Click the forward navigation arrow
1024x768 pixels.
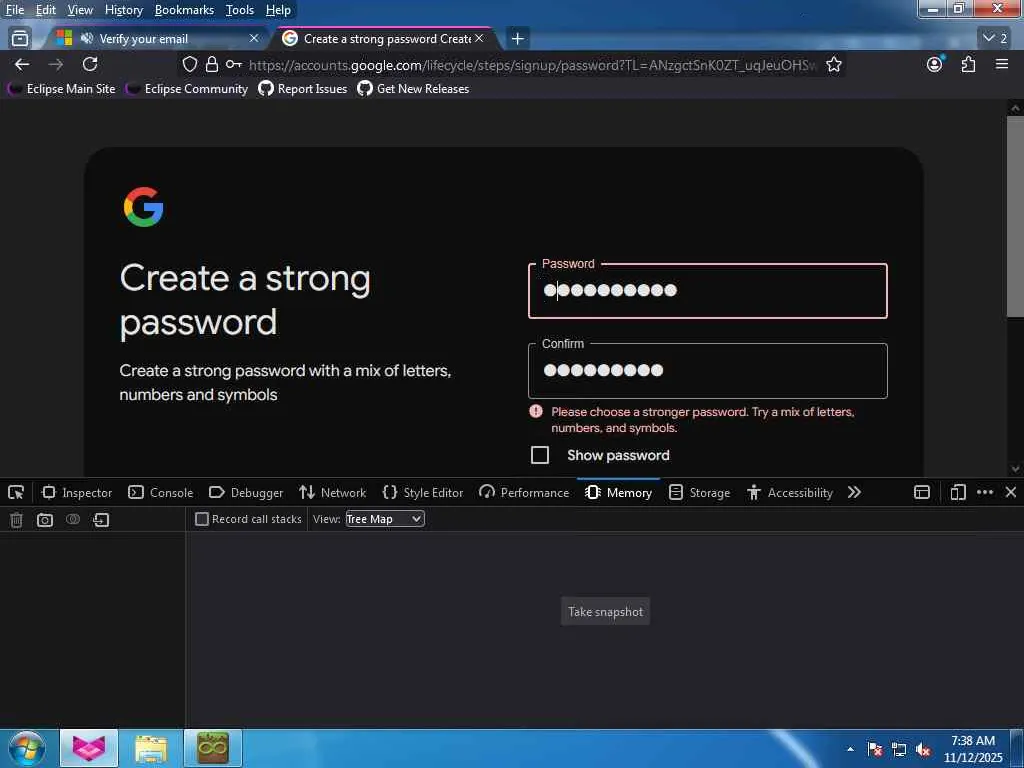[56, 64]
